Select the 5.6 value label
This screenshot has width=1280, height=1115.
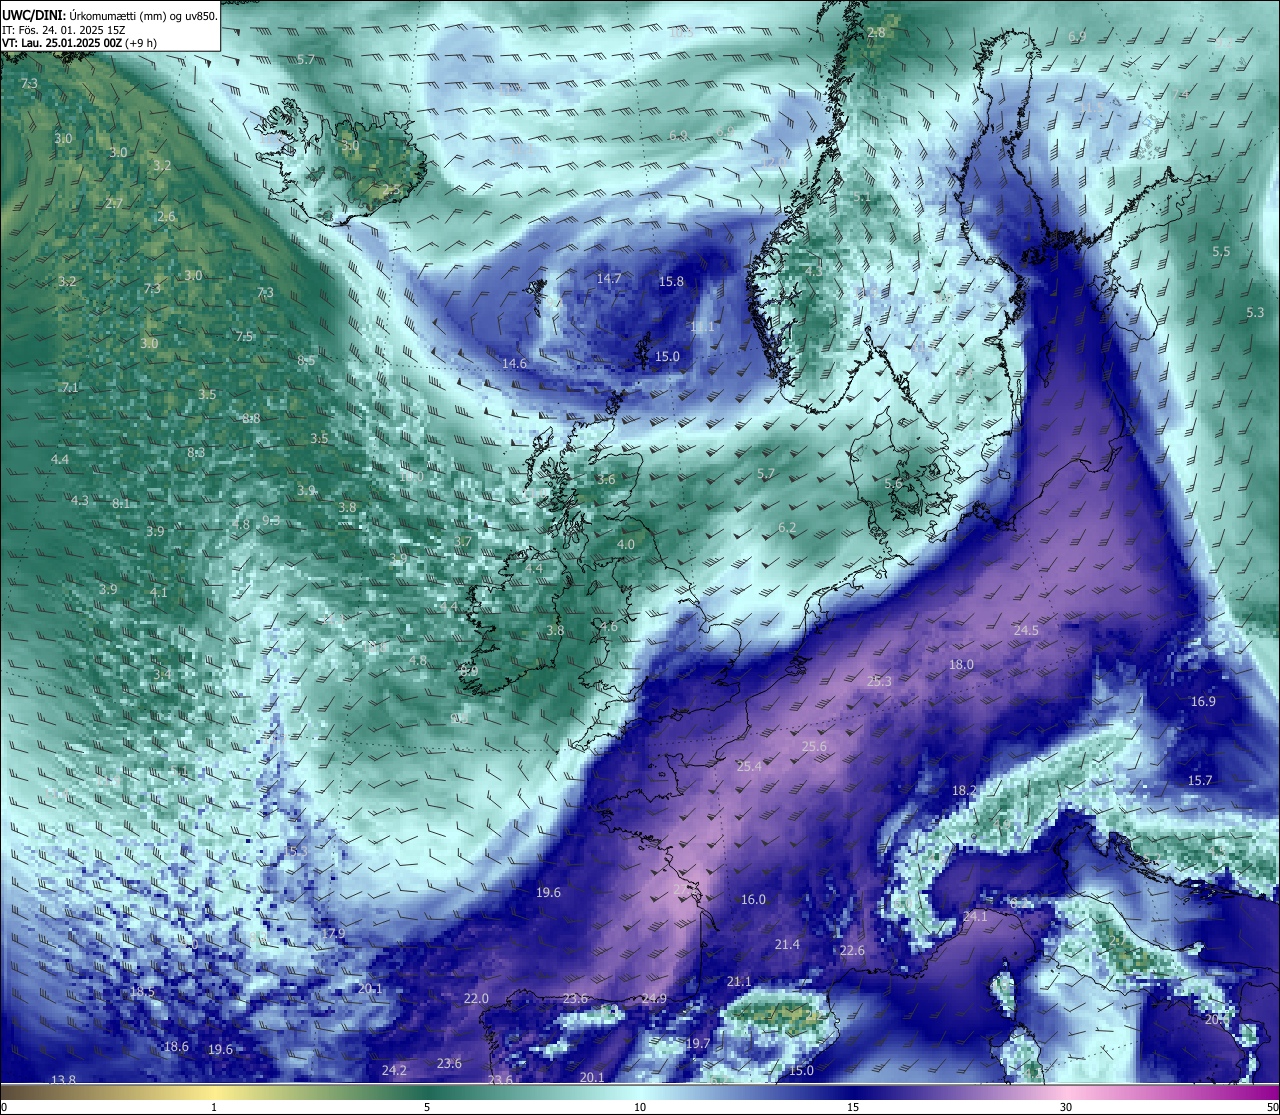[x=893, y=484]
